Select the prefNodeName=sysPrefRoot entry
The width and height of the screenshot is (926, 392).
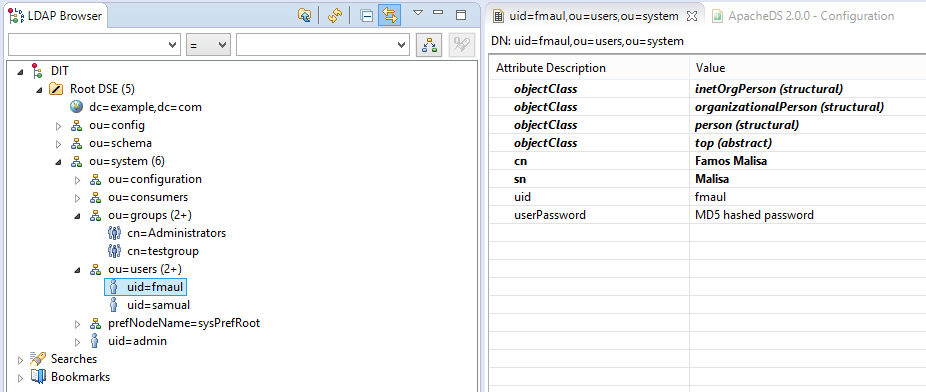[184, 323]
